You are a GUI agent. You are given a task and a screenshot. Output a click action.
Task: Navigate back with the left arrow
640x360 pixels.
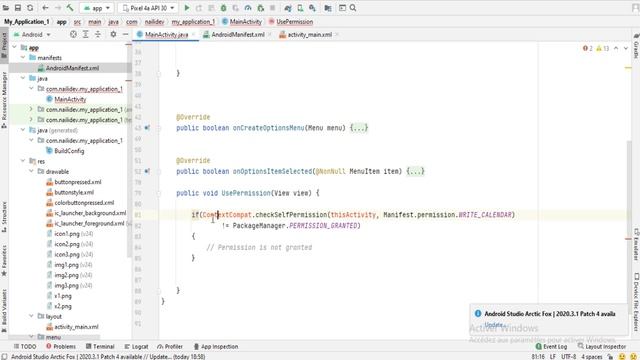(x=45, y=8)
